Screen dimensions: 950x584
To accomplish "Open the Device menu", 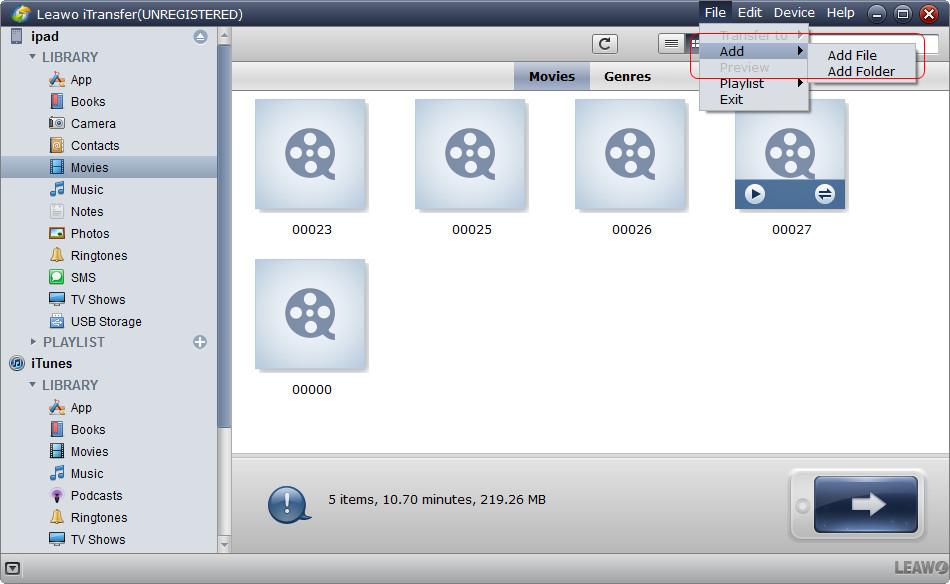I will pos(794,13).
